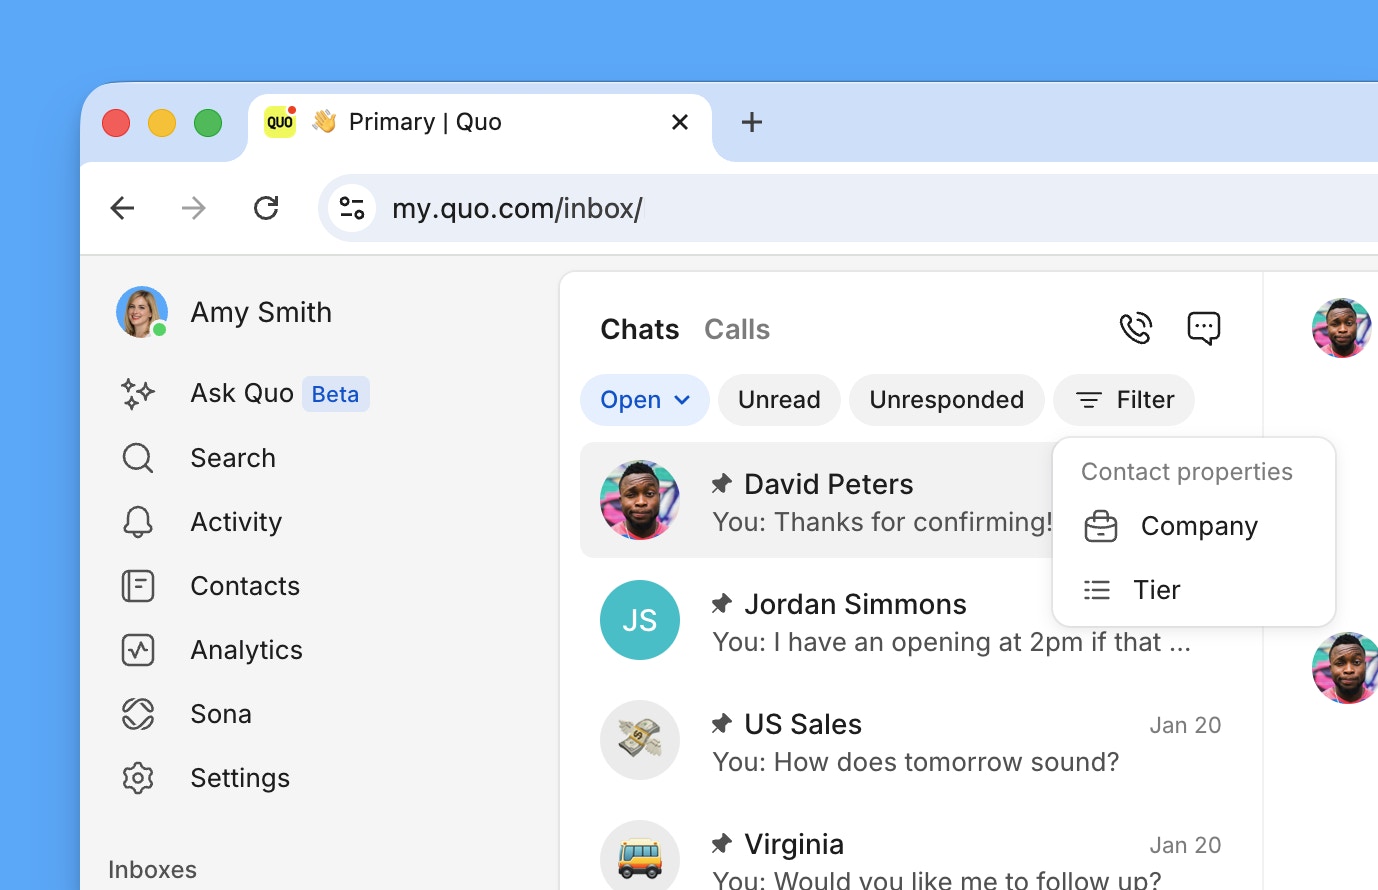Open Ask Quo in sidebar

click(242, 394)
